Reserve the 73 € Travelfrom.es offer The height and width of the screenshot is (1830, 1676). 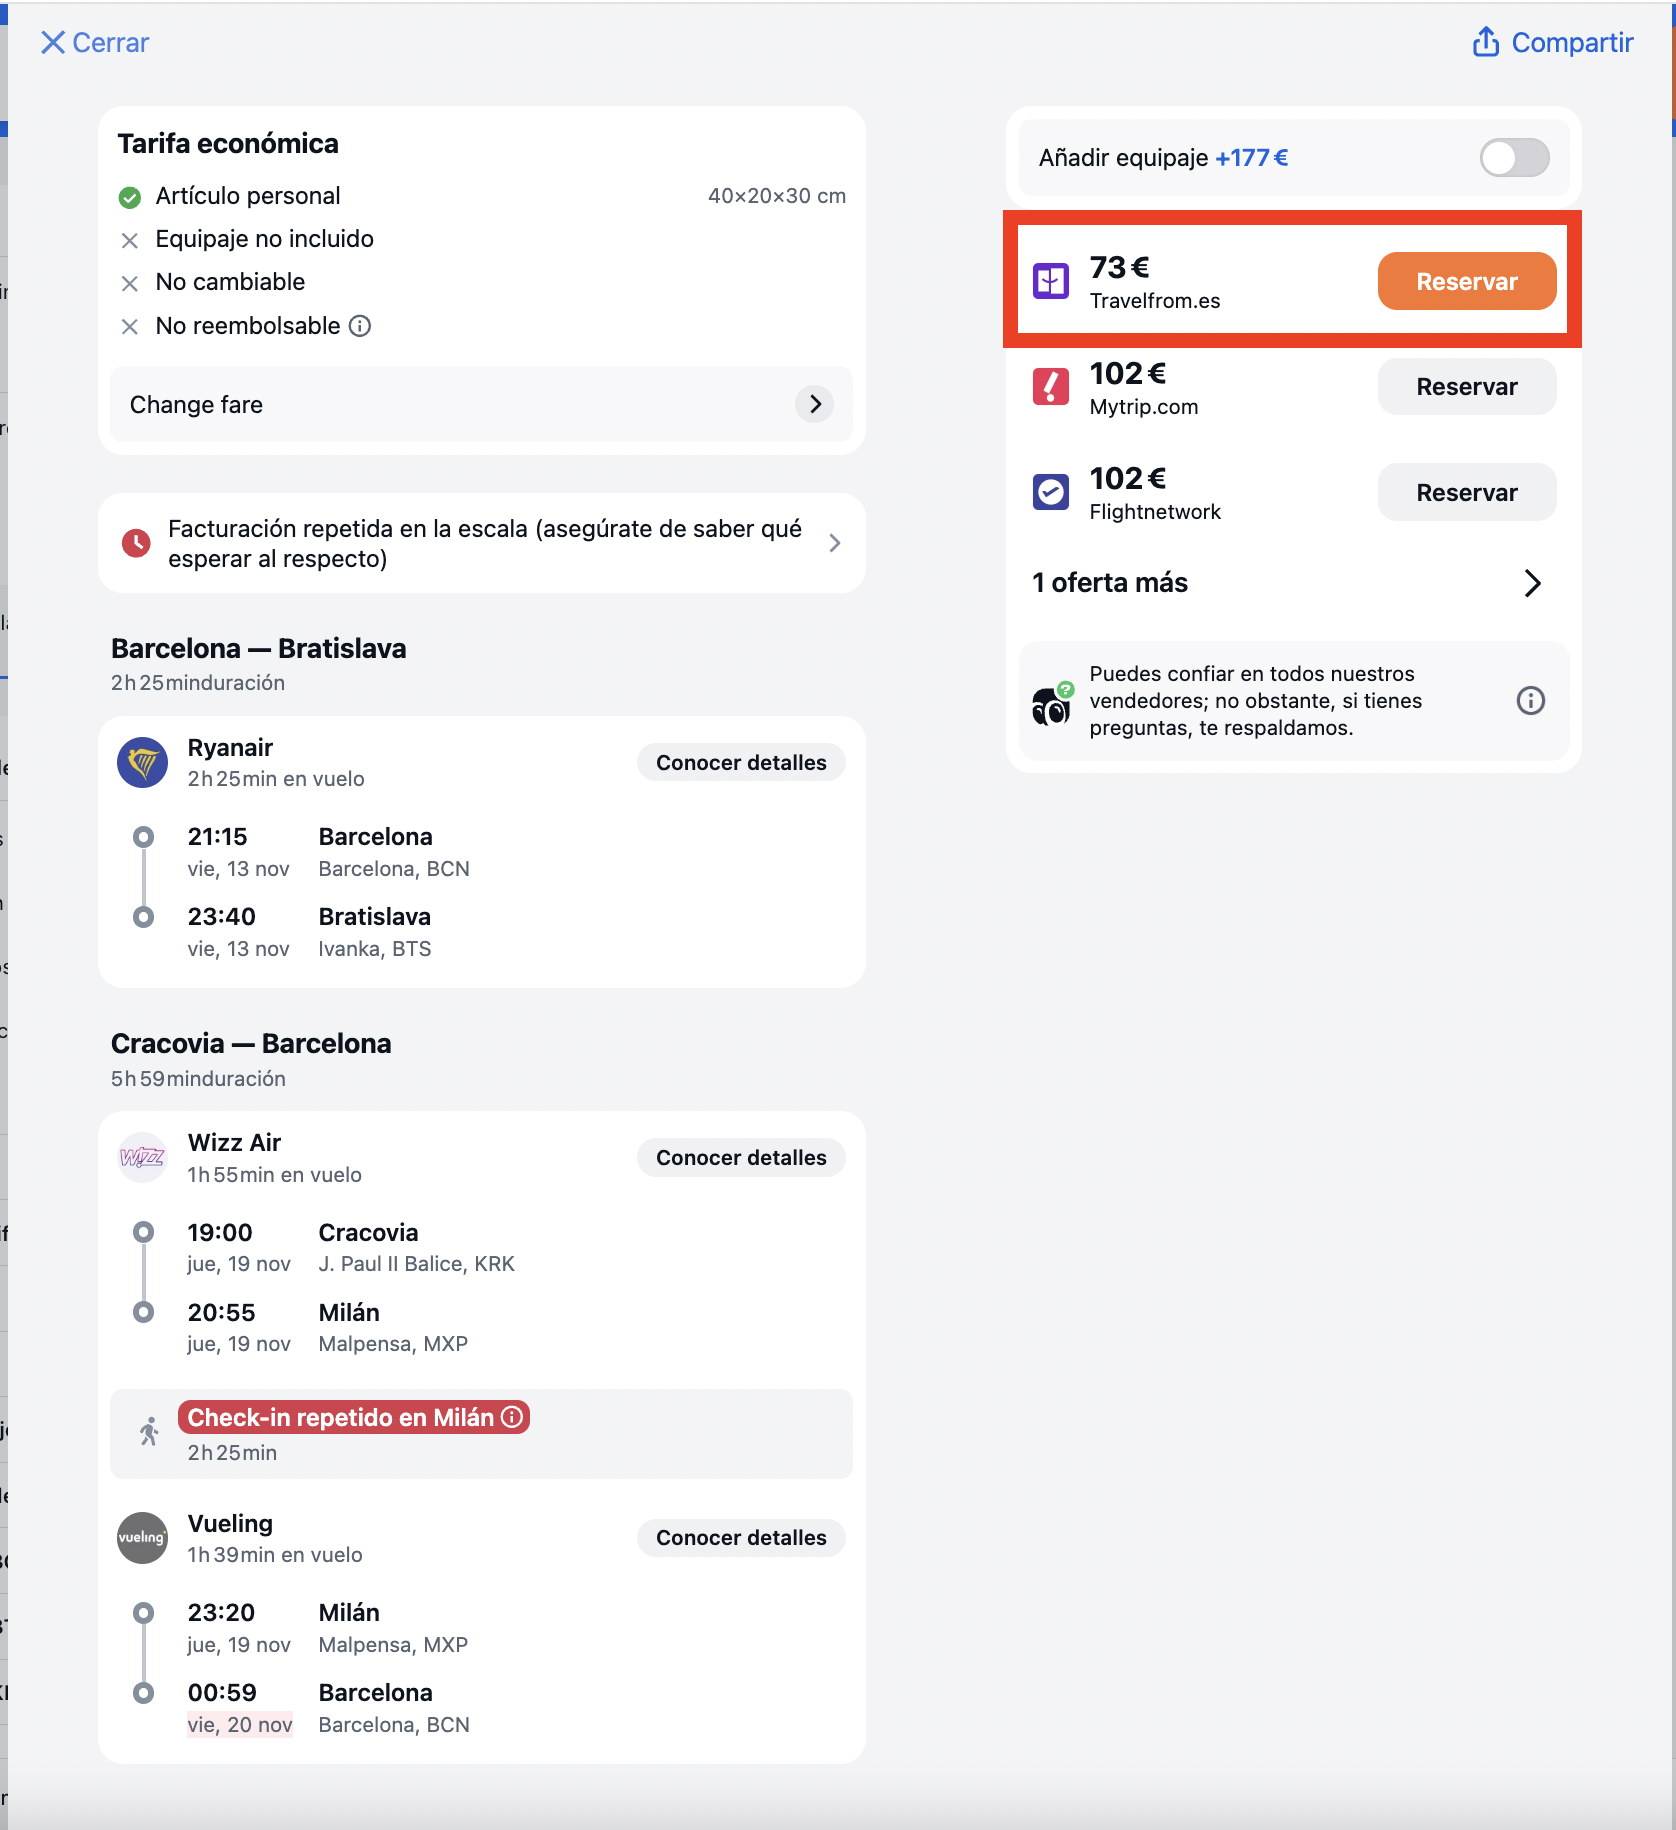1466,282
